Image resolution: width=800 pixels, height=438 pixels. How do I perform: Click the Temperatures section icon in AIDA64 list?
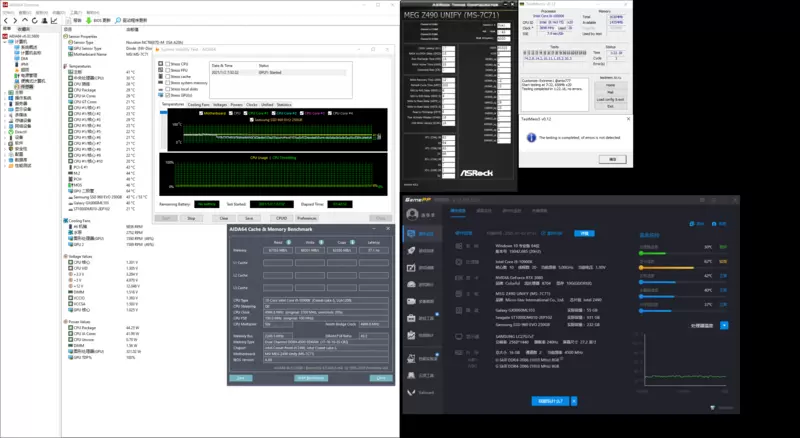coord(66,66)
